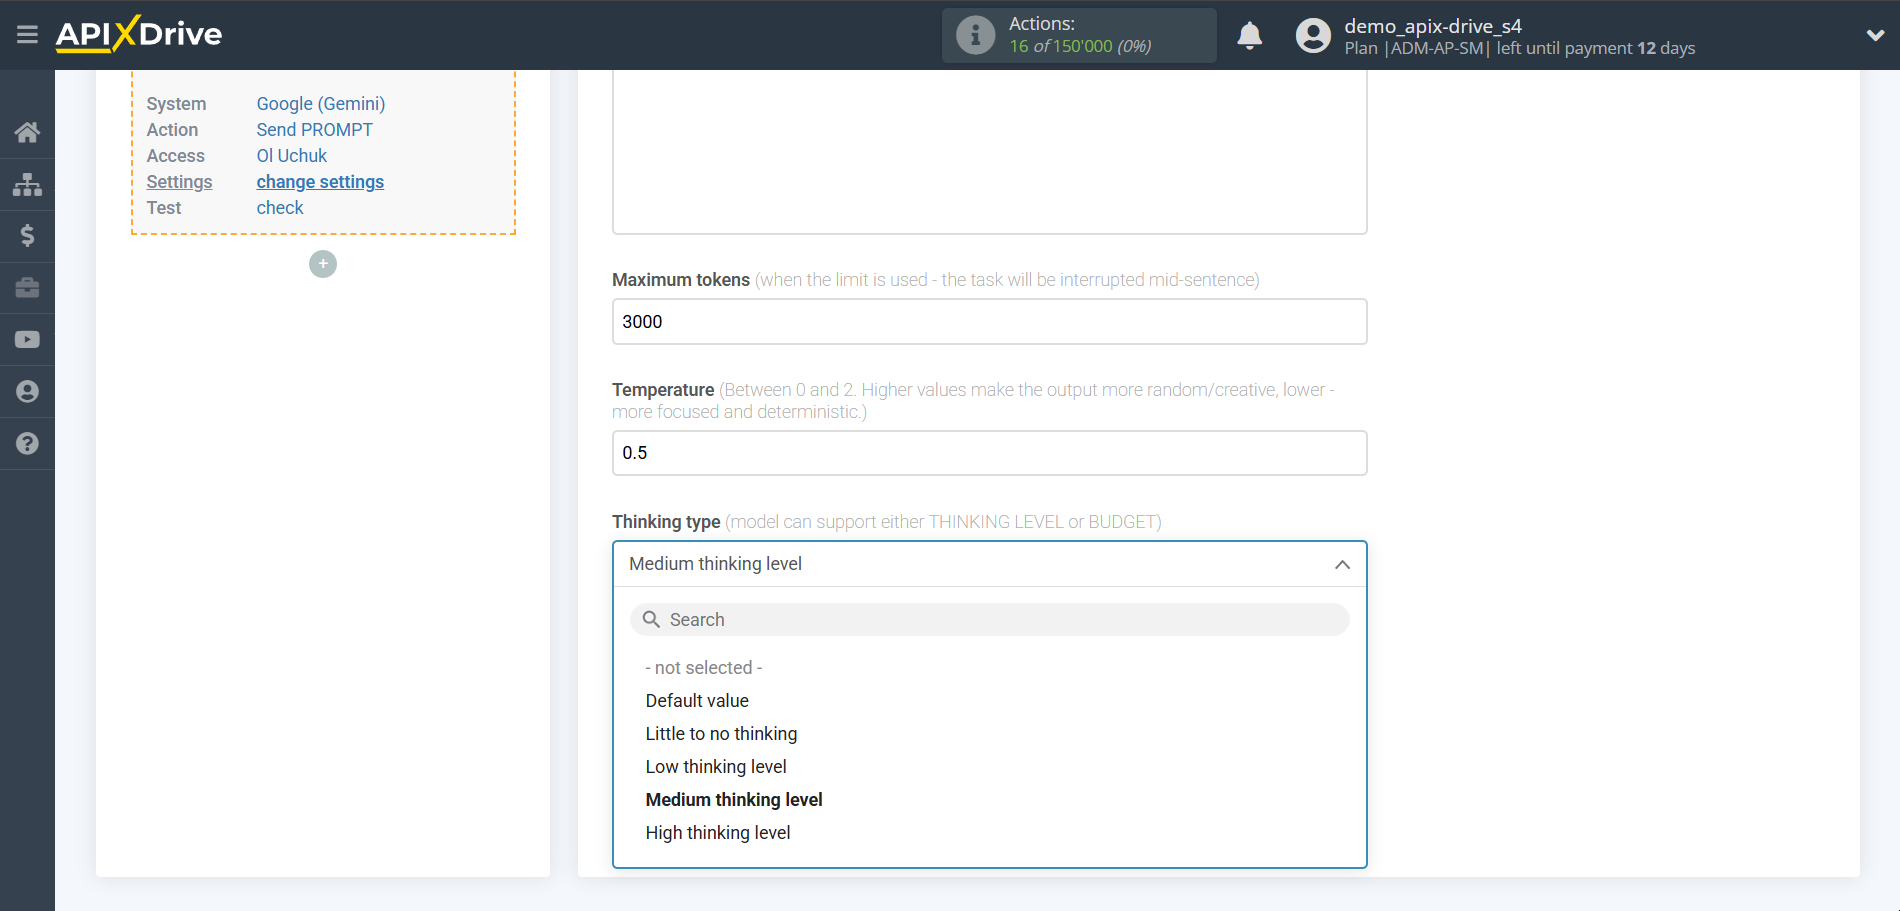
Task: Open the user profile sidebar icon
Action: (27, 391)
